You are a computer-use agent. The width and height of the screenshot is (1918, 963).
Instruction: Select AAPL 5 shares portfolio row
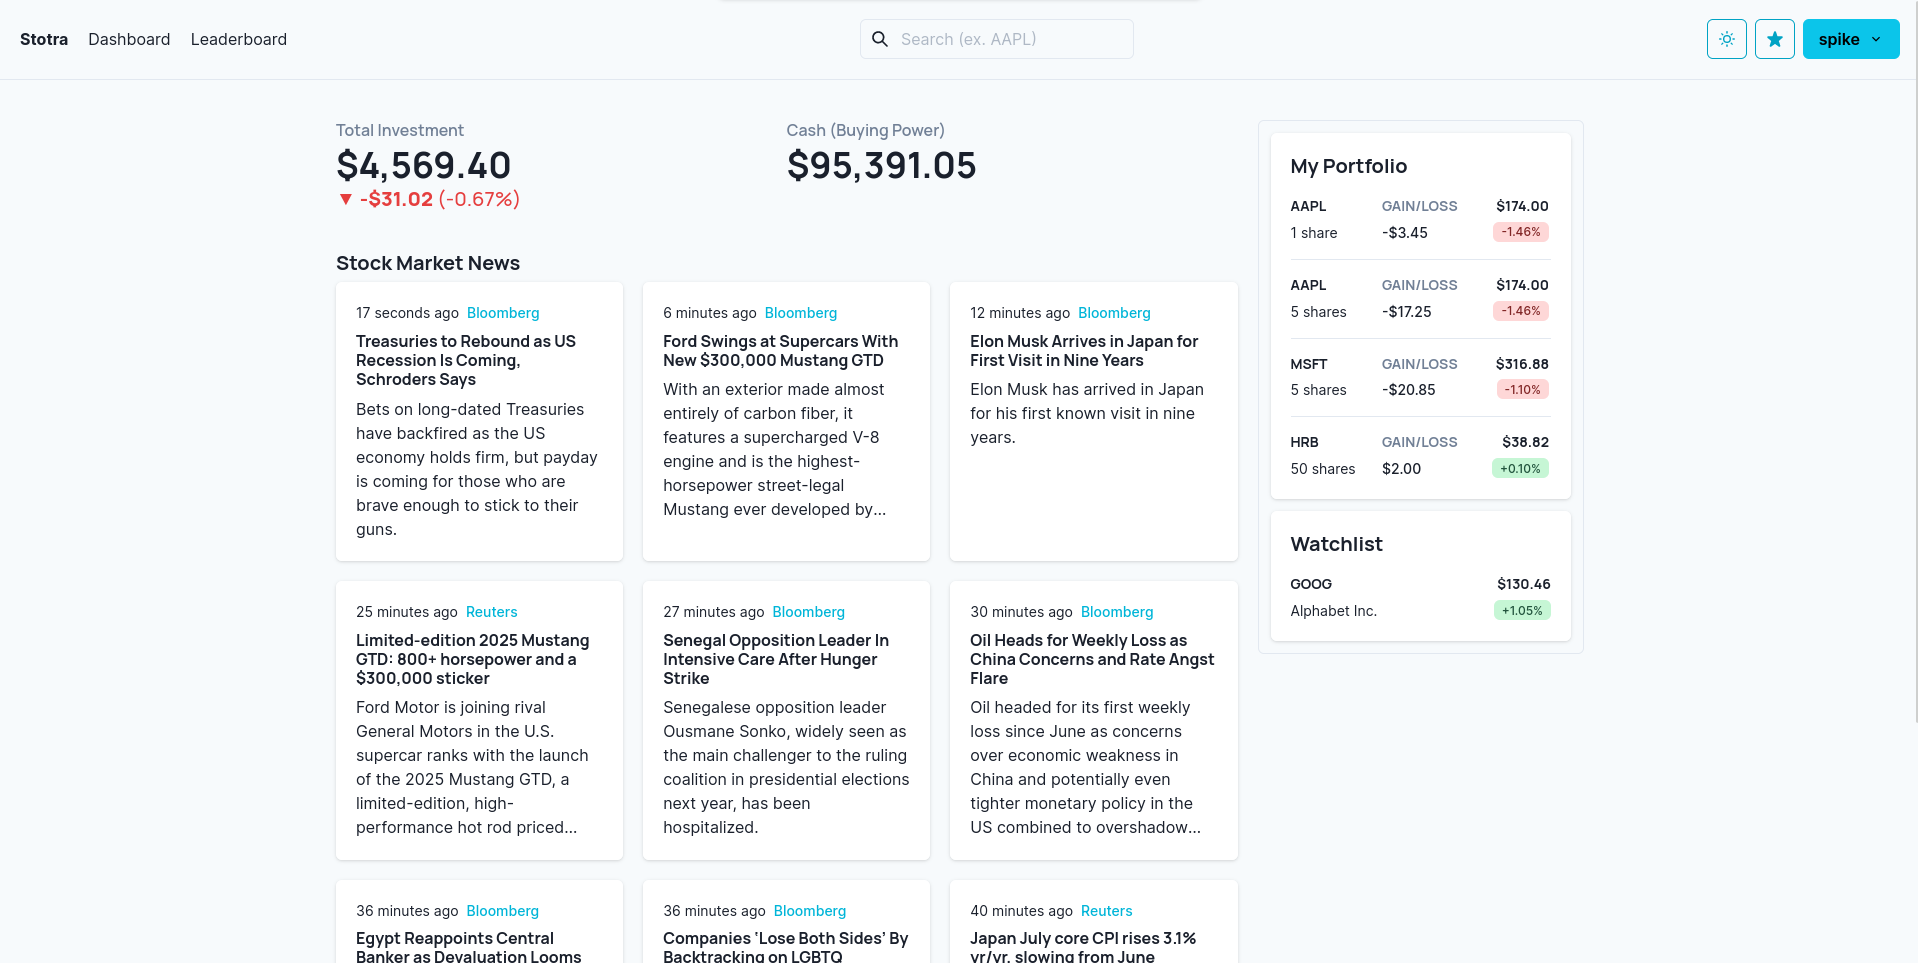[x=1420, y=298]
